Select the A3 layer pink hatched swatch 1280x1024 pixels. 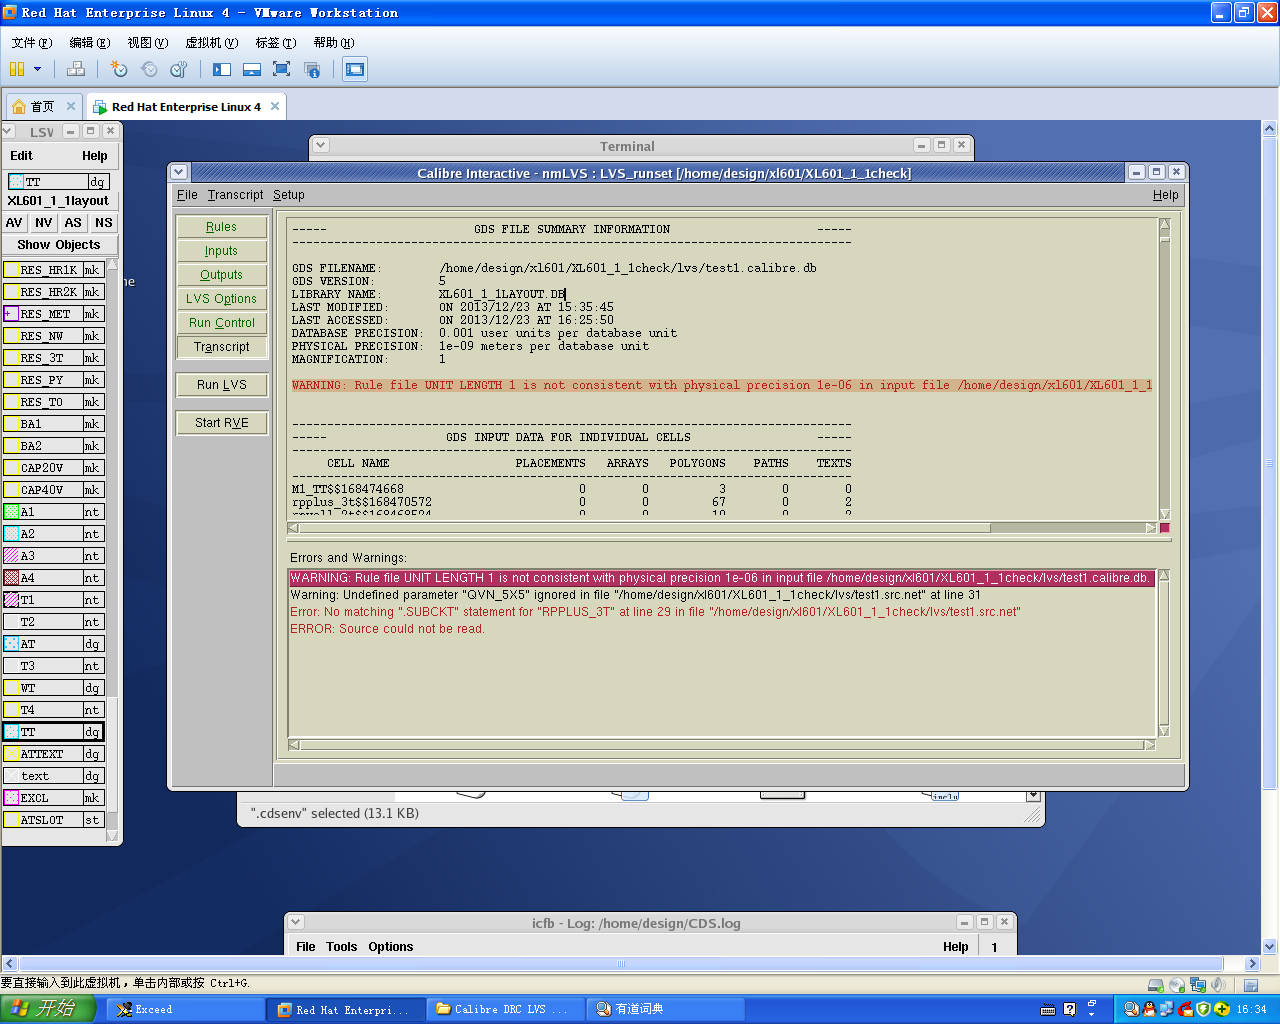tap(11, 556)
